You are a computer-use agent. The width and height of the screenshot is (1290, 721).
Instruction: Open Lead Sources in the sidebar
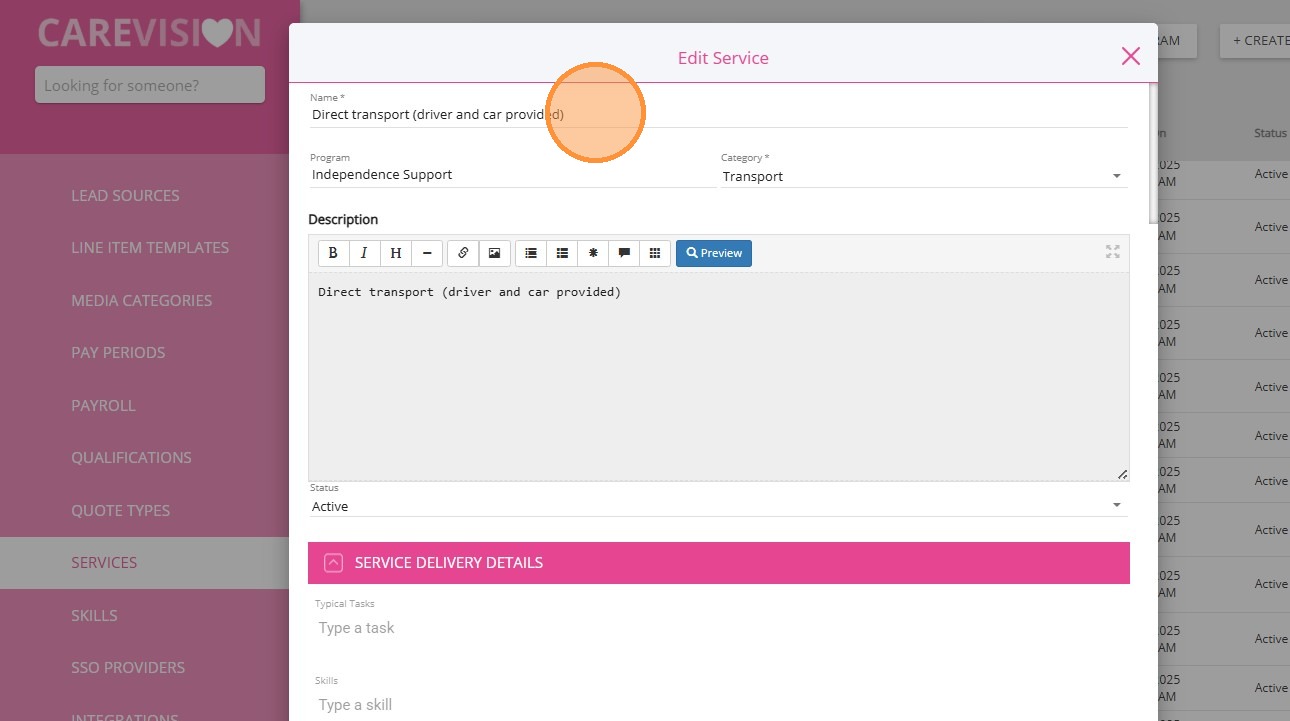[x=125, y=195]
